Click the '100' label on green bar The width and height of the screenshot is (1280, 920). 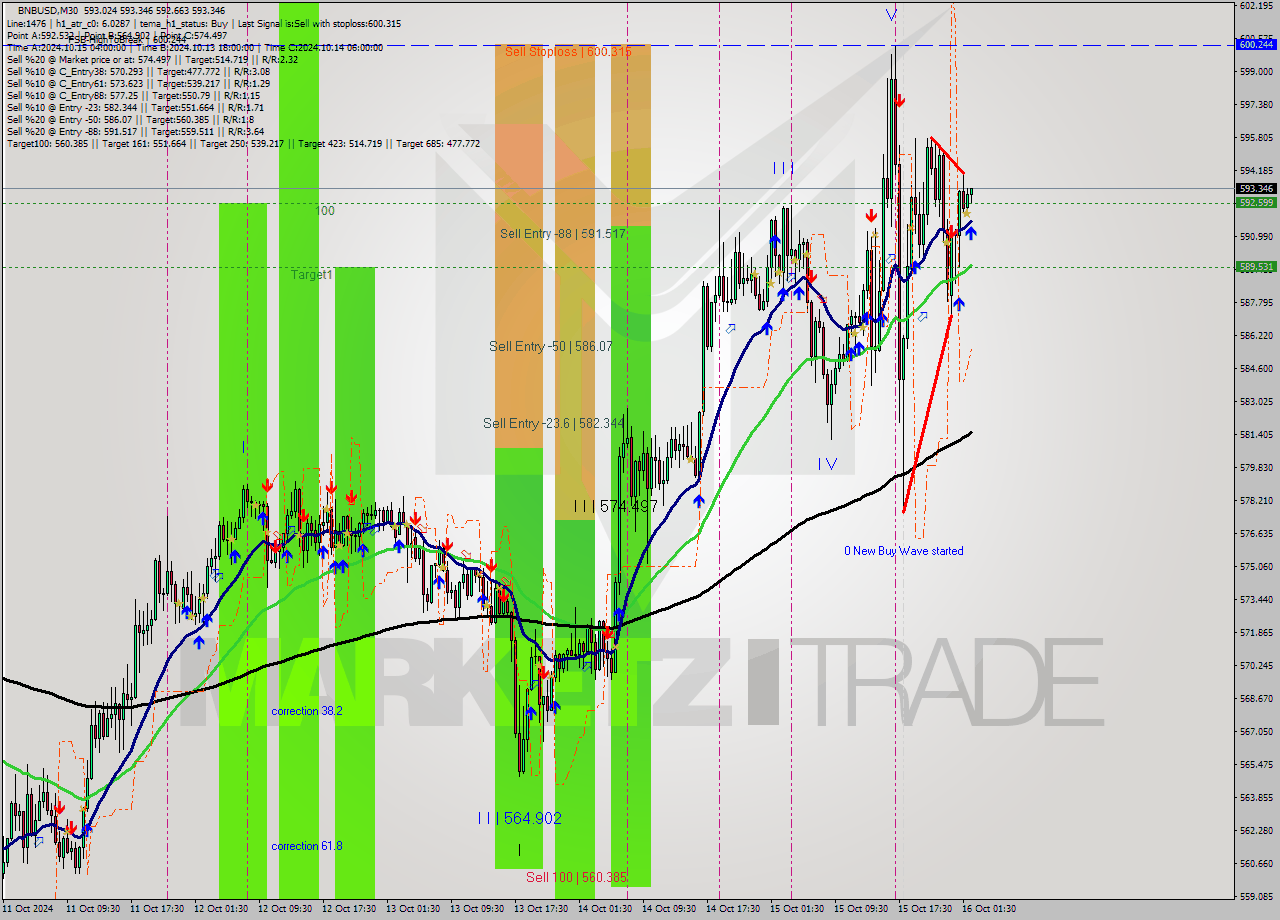(325, 211)
